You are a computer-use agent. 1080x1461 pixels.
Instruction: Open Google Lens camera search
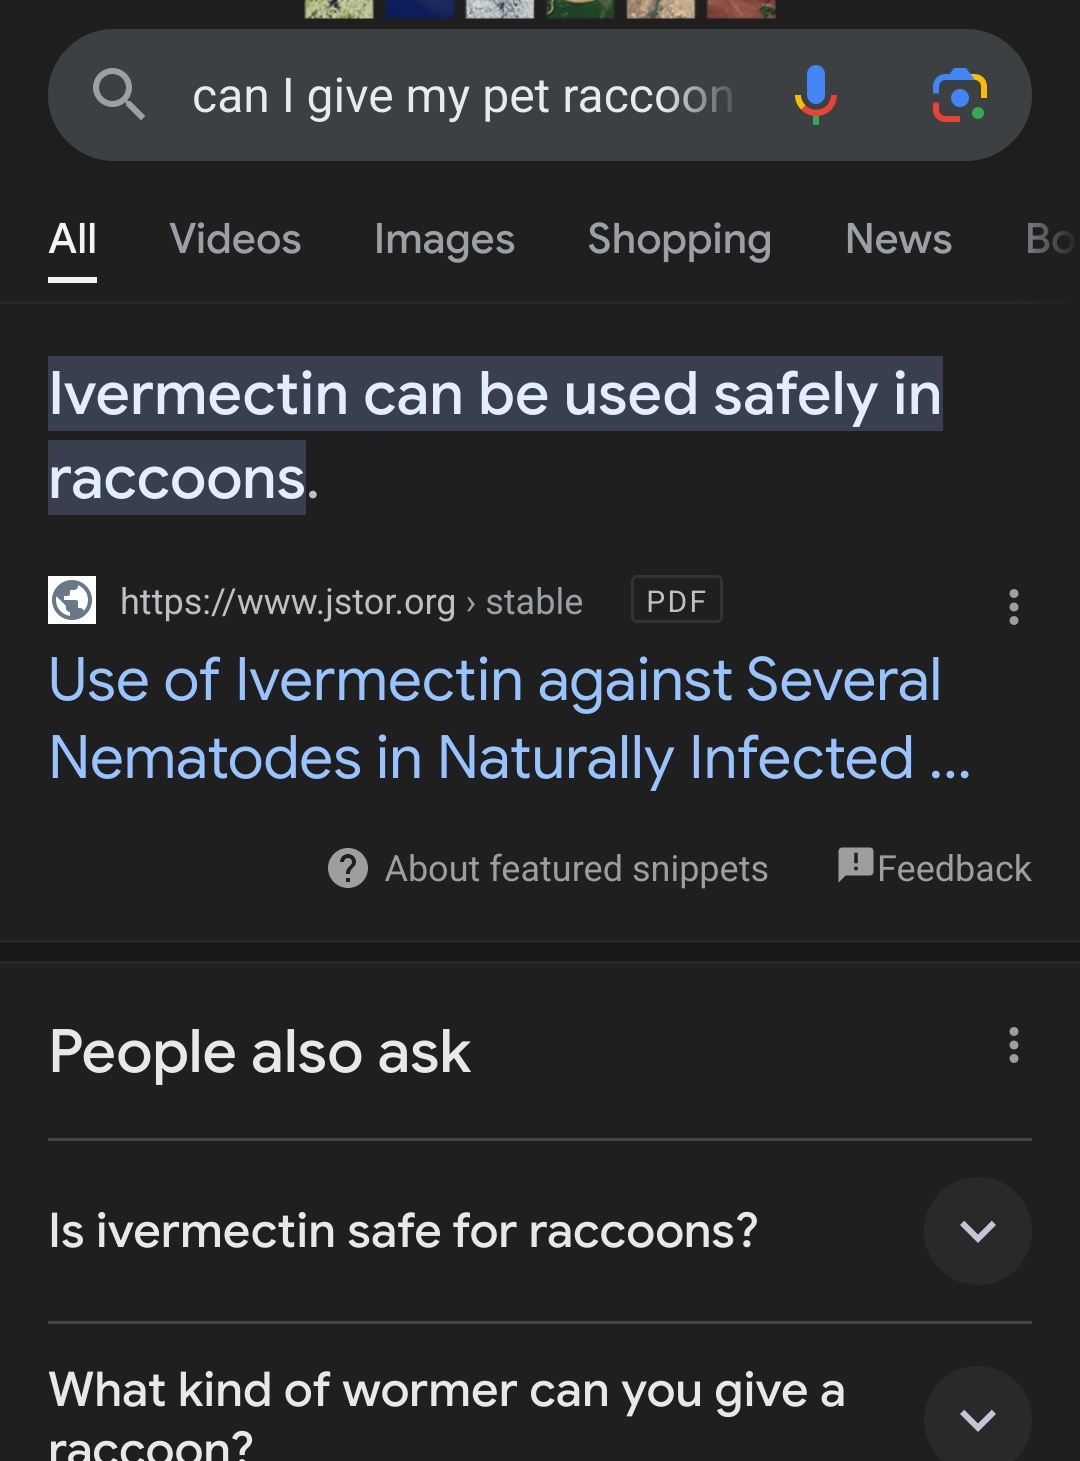coord(959,96)
